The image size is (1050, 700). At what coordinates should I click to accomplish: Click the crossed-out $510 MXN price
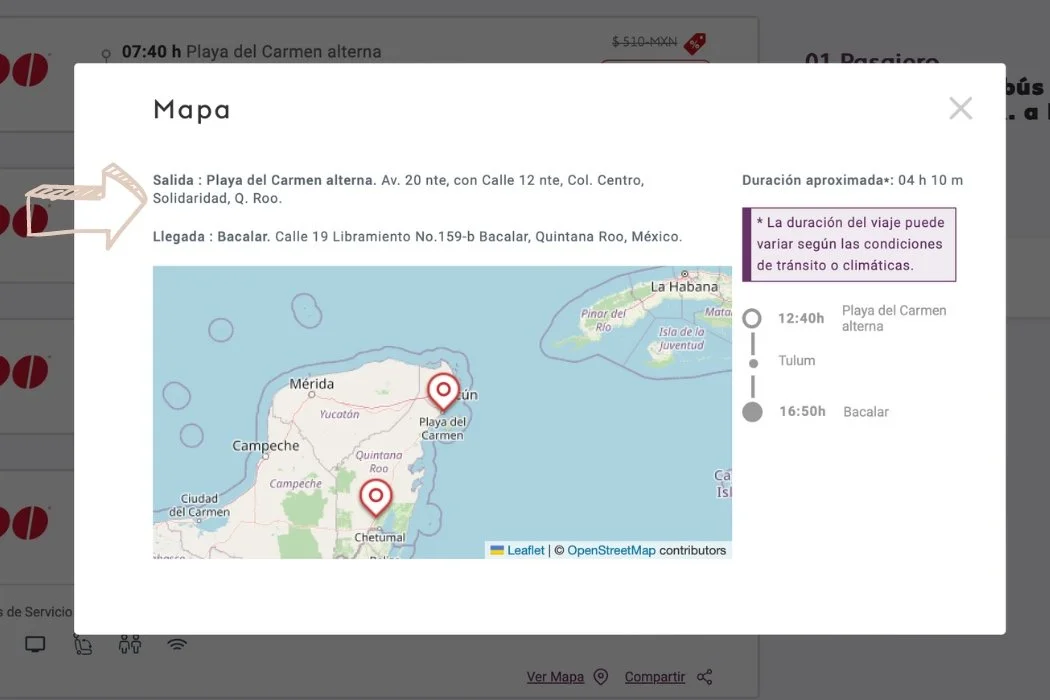point(644,42)
